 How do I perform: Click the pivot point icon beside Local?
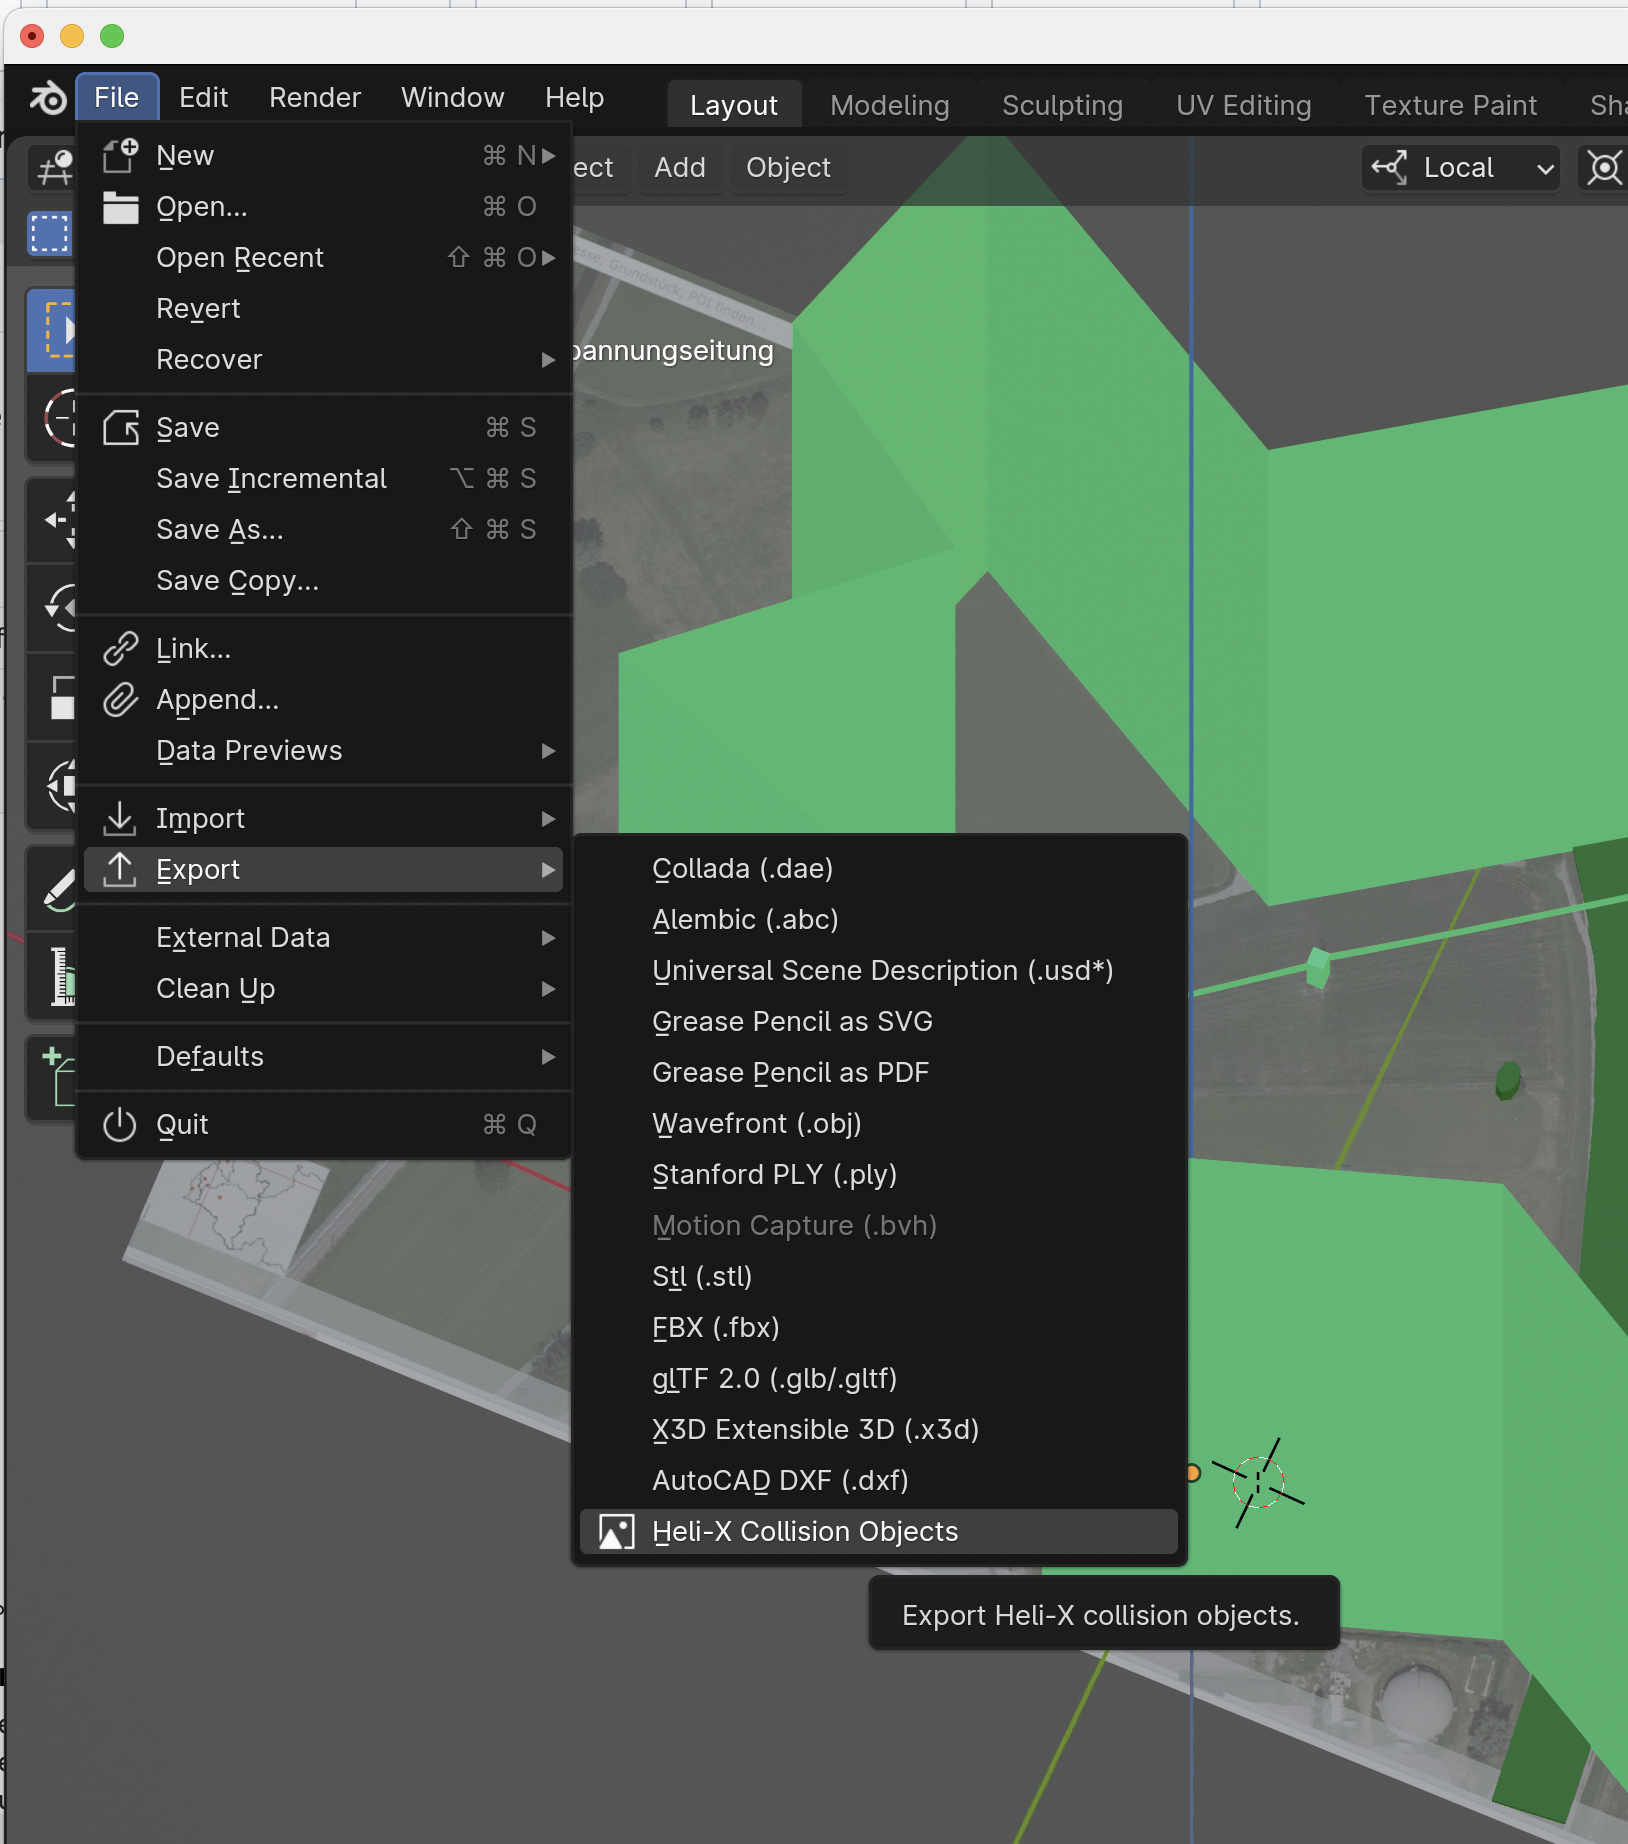[x=1604, y=167]
